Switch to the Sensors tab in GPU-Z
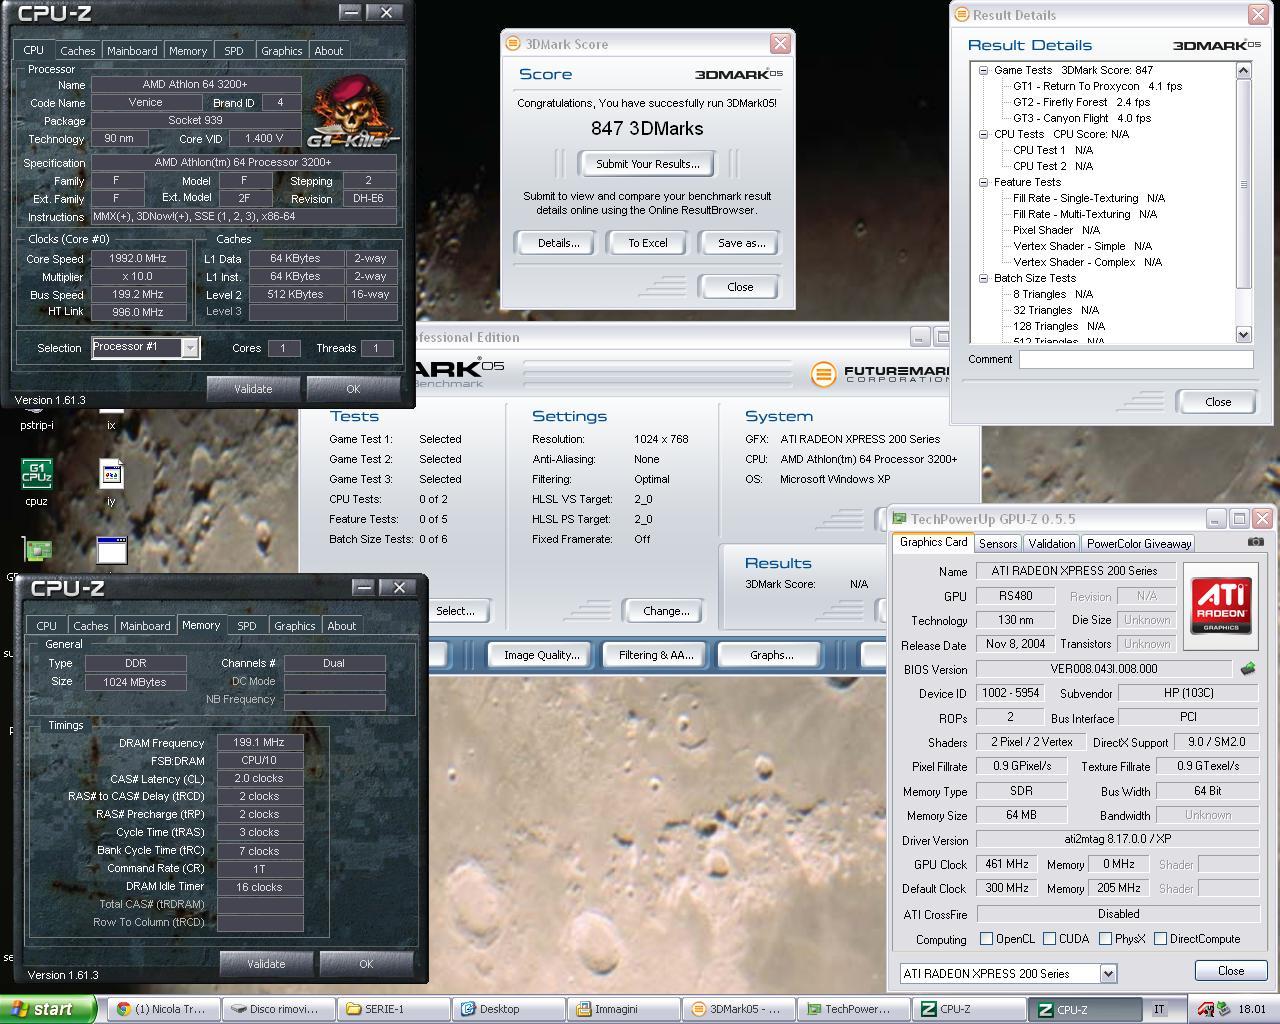The image size is (1280, 1024). pos(998,544)
